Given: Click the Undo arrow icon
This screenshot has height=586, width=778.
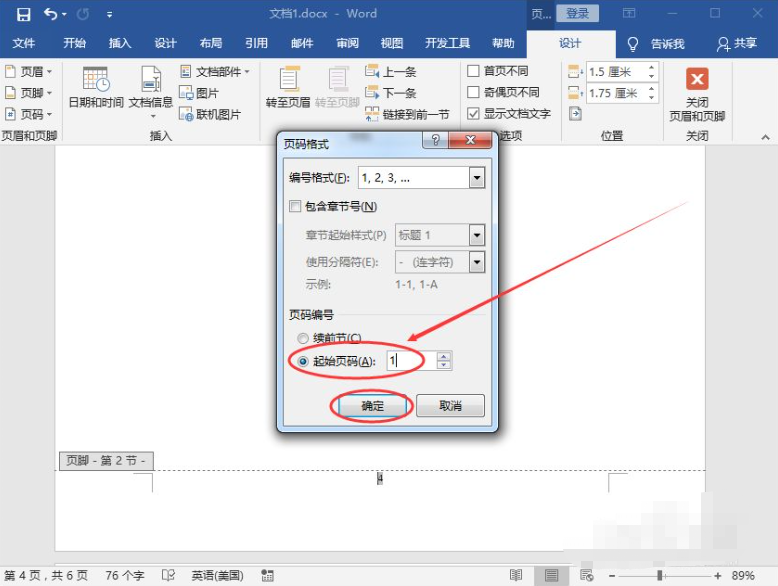Looking at the screenshot, I should pos(51,14).
